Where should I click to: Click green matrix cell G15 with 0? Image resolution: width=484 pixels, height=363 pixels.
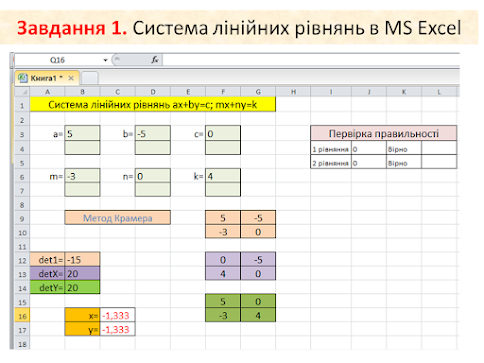pyautogui.click(x=258, y=301)
